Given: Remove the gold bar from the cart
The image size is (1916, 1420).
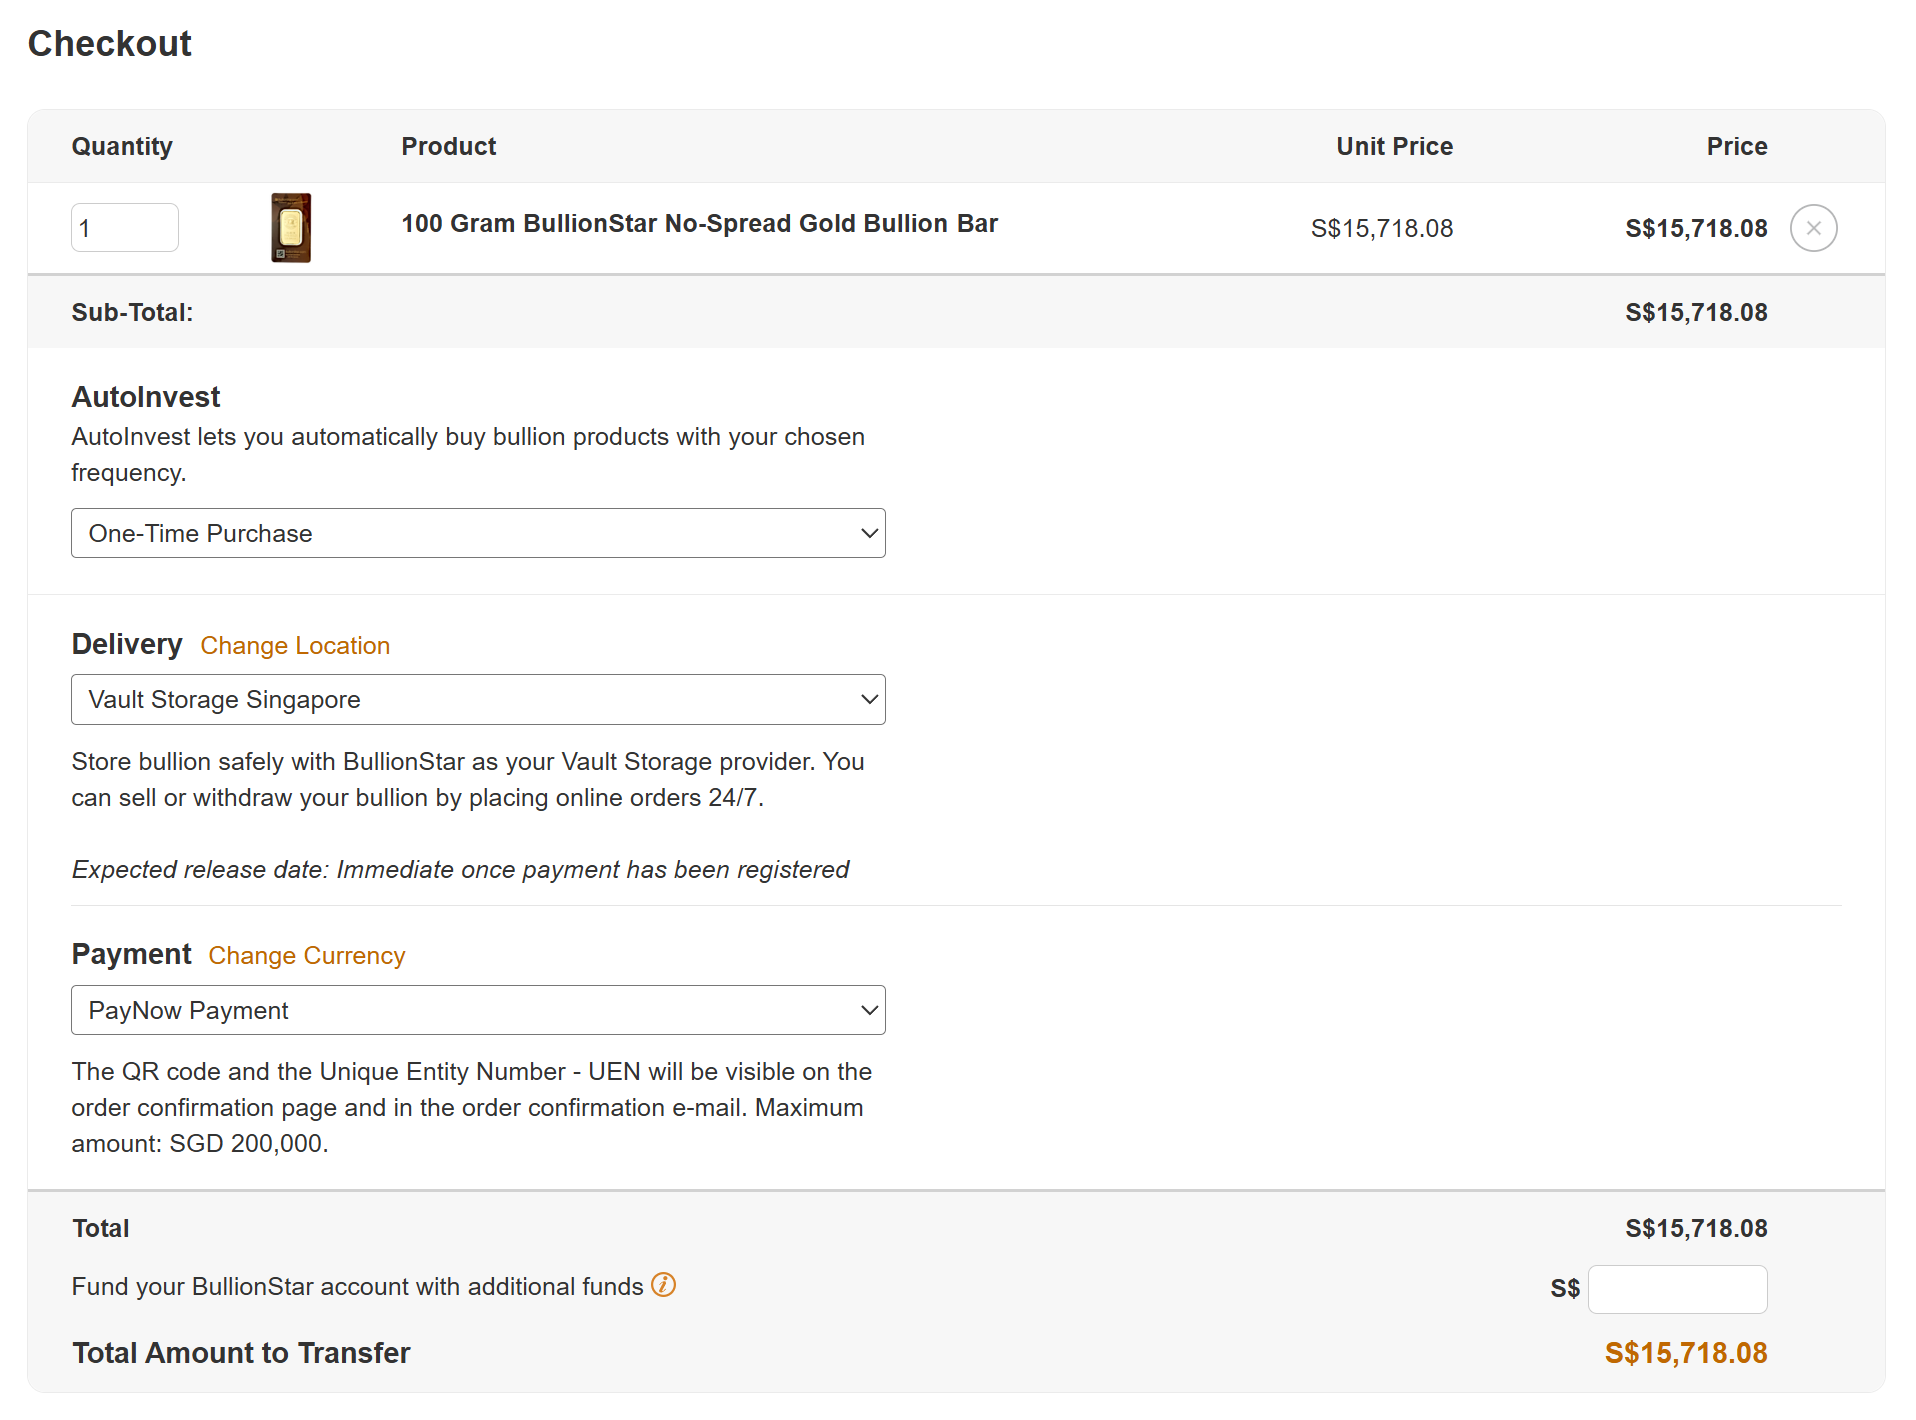Looking at the screenshot, I should [1812, 228].
